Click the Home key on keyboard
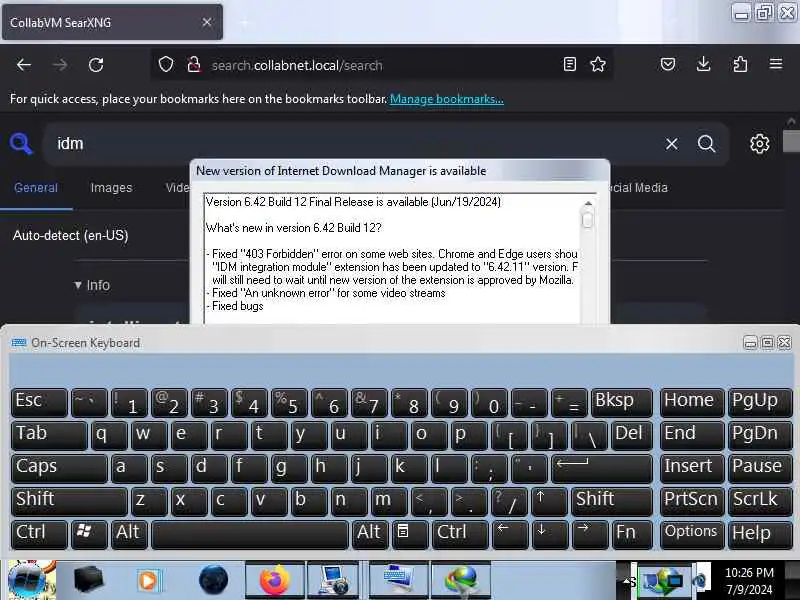The image size is (800, 600). click(x=692, y=402)
